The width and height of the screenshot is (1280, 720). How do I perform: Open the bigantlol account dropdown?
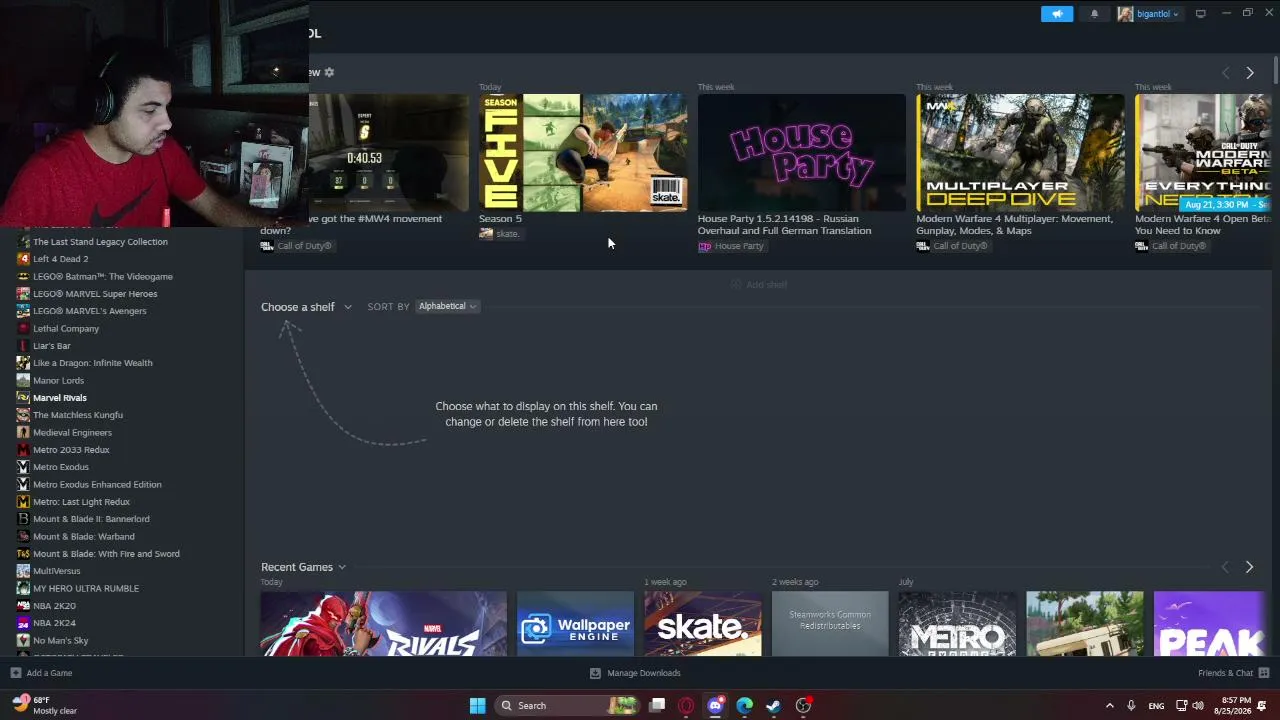tap(1149, 14)
